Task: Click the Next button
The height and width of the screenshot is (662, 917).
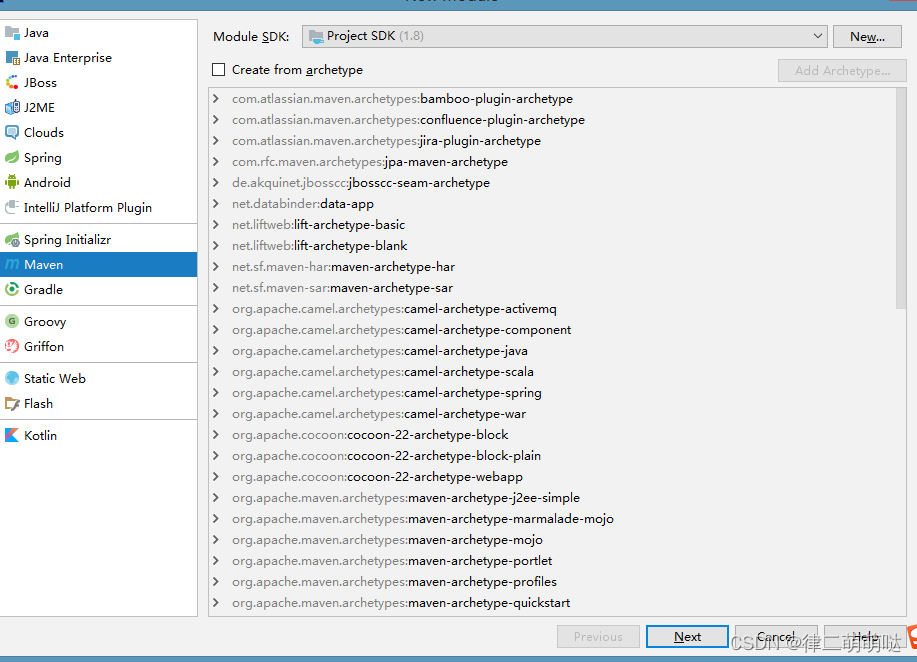Action: [x=687, y=636]
